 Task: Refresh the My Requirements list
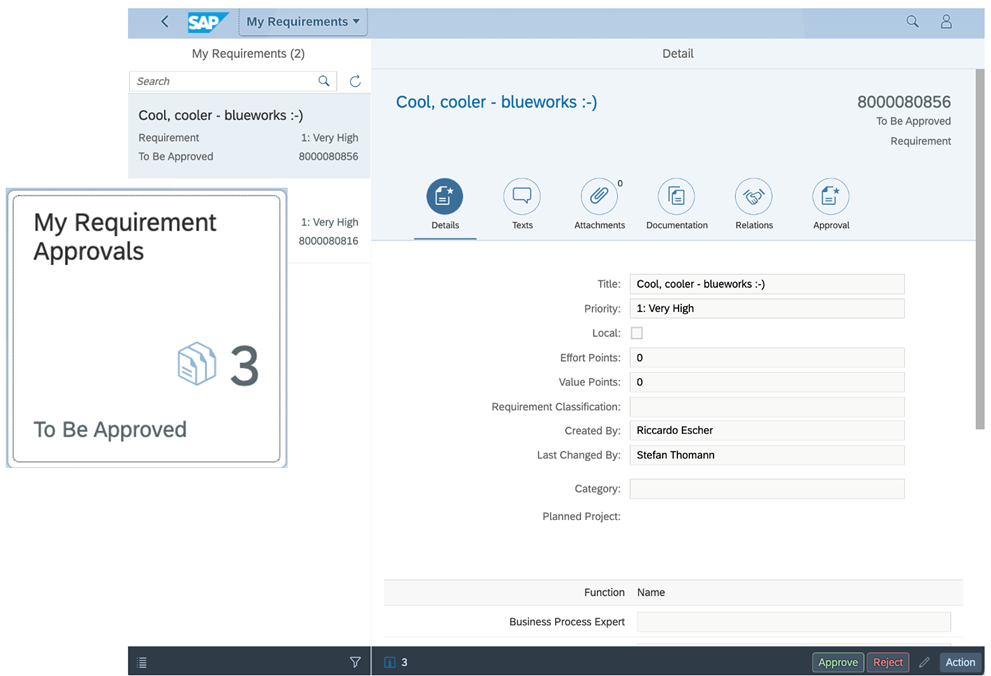355,81
